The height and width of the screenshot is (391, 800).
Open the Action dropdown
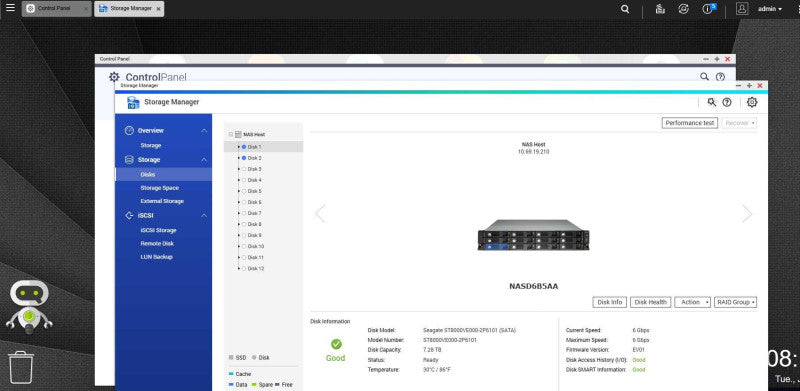coord(692,302)
